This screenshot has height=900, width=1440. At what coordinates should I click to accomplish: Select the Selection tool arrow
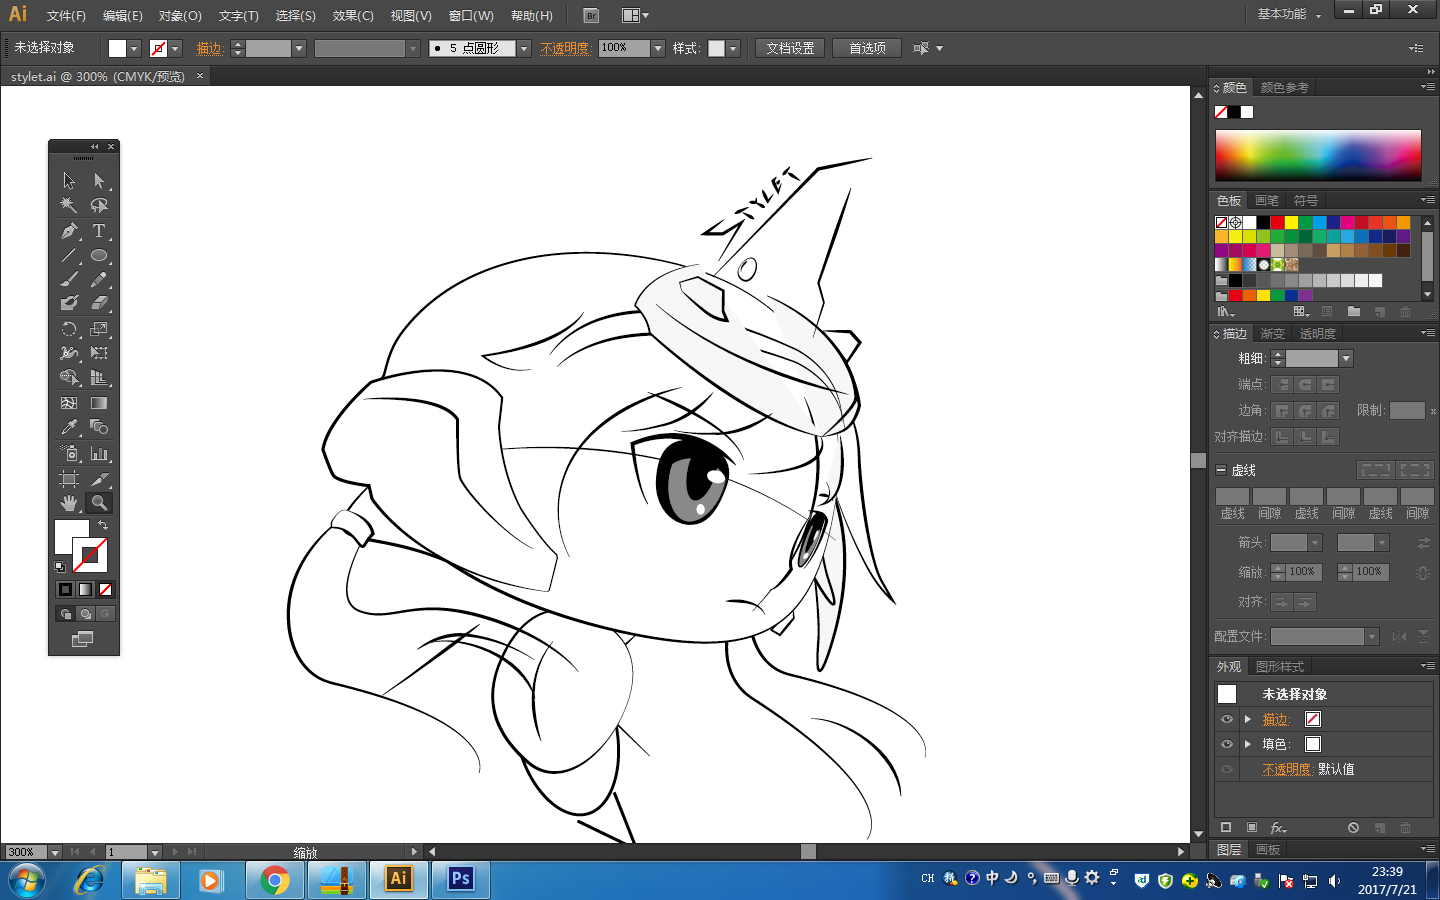(x=69, y=181)
